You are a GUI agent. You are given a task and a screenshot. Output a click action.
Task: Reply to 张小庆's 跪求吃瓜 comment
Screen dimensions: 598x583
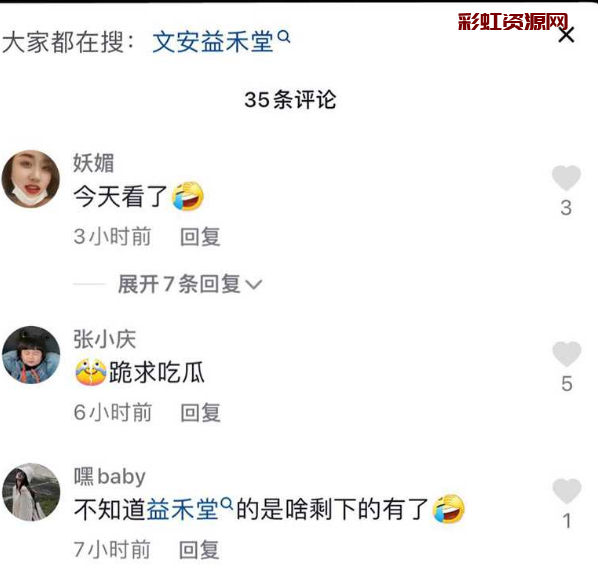pyautogui.click(x=201, y=413)
